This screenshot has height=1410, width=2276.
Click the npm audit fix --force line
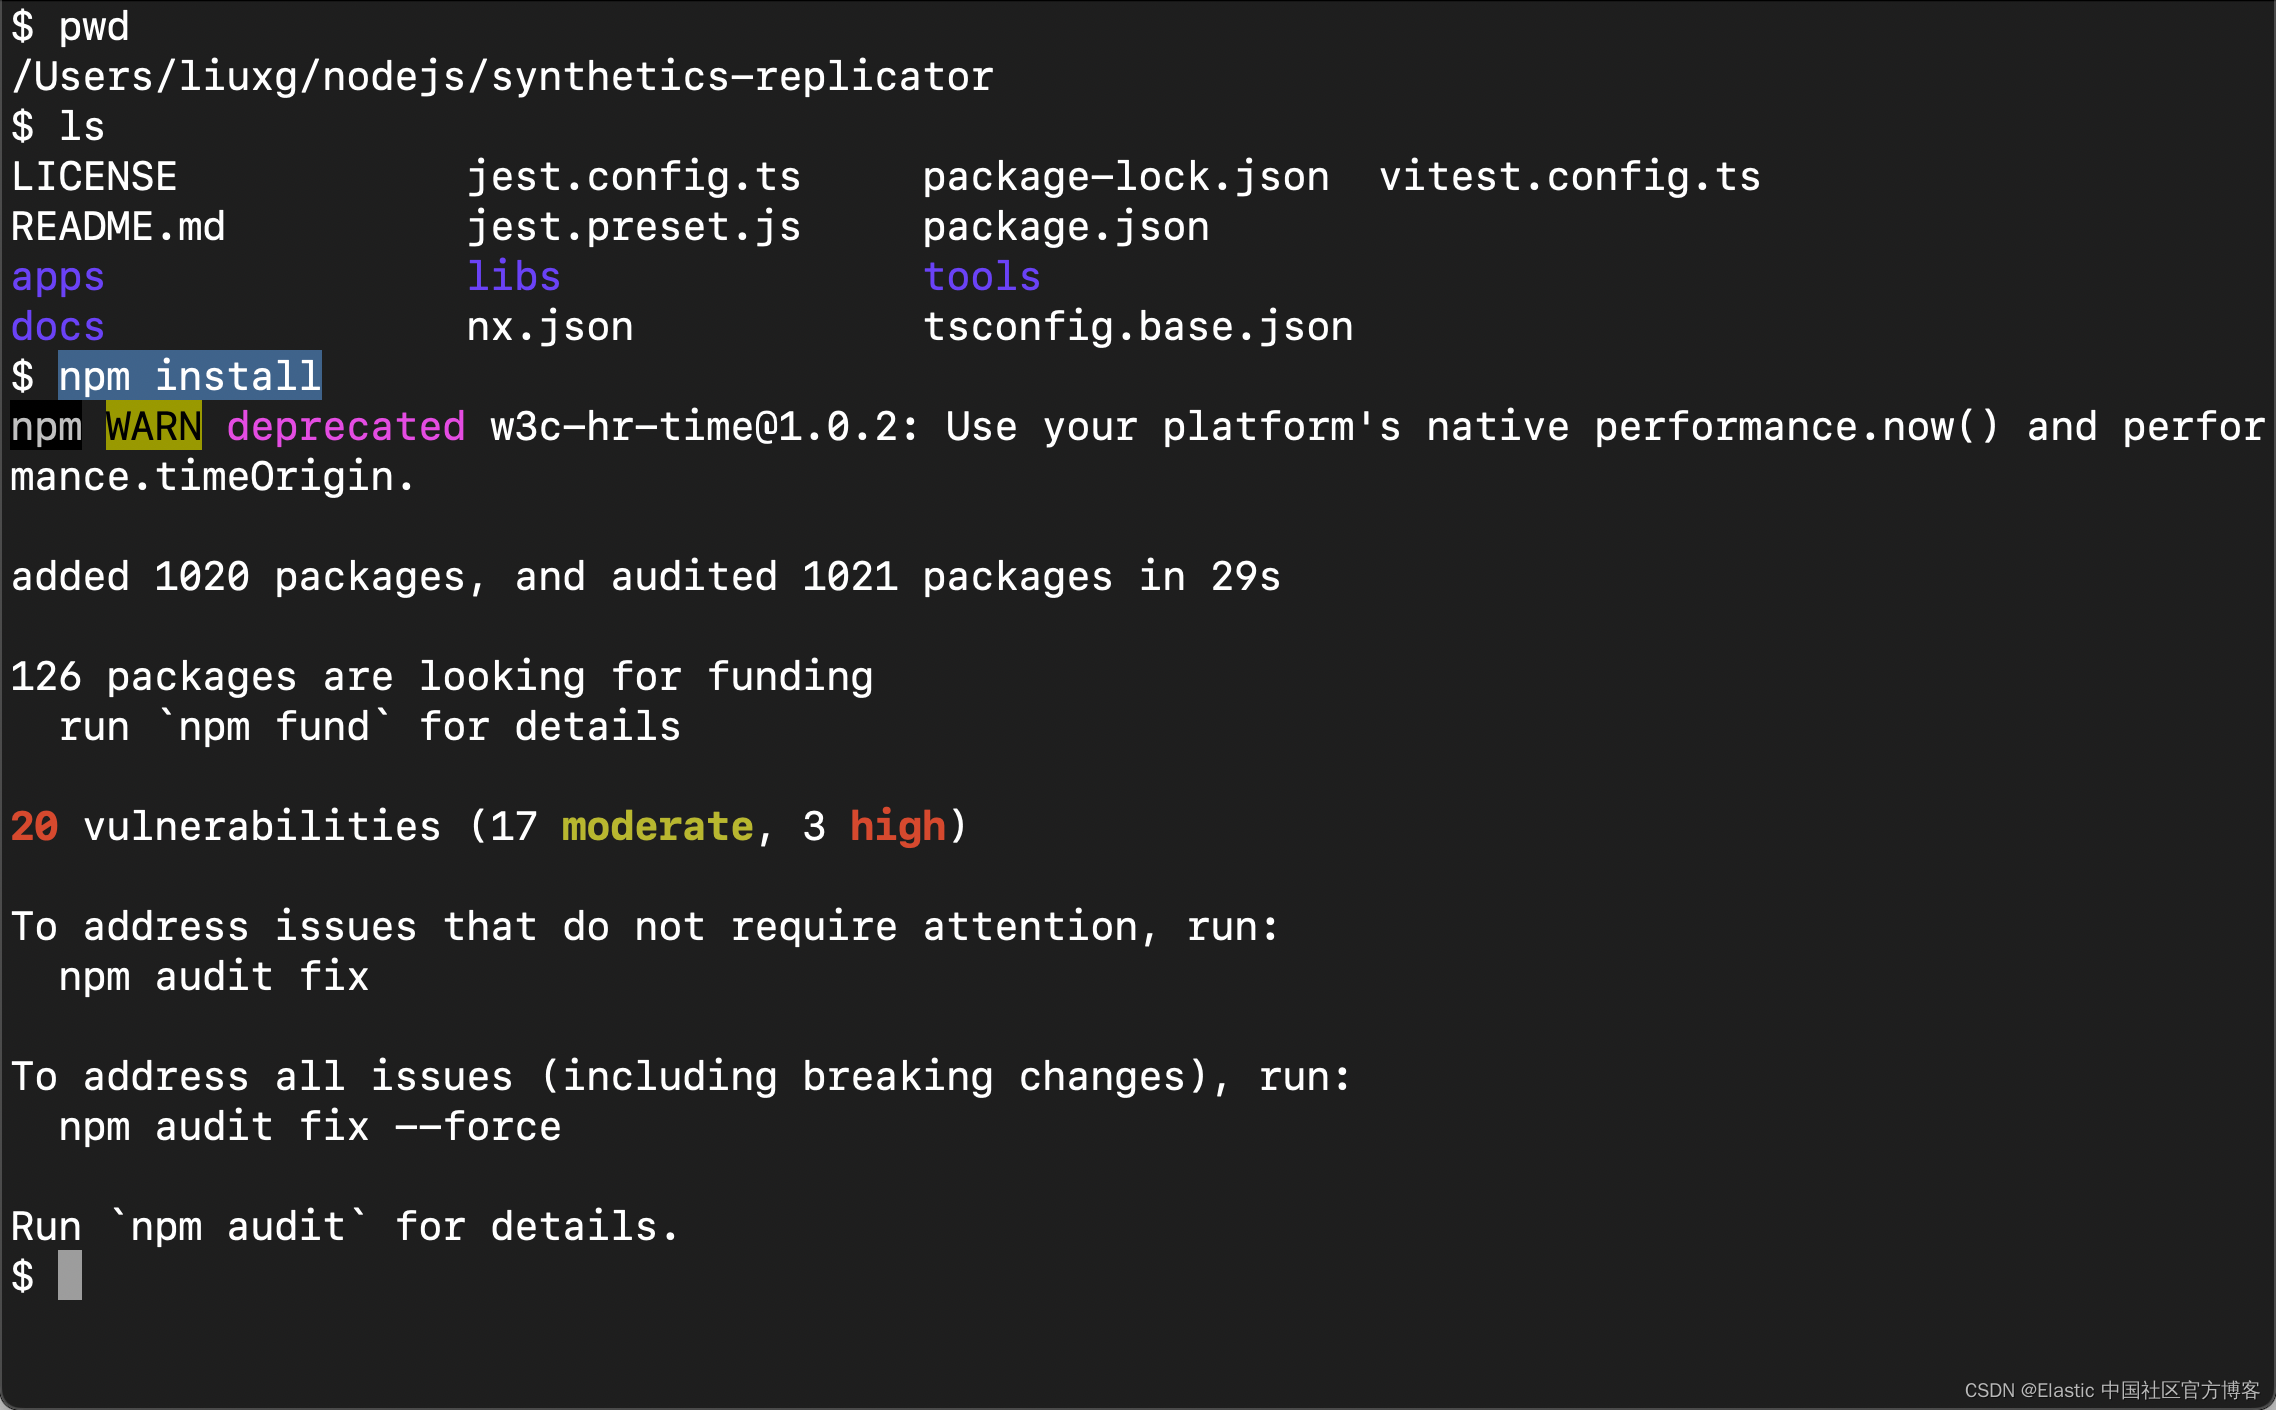point(310,1127)
